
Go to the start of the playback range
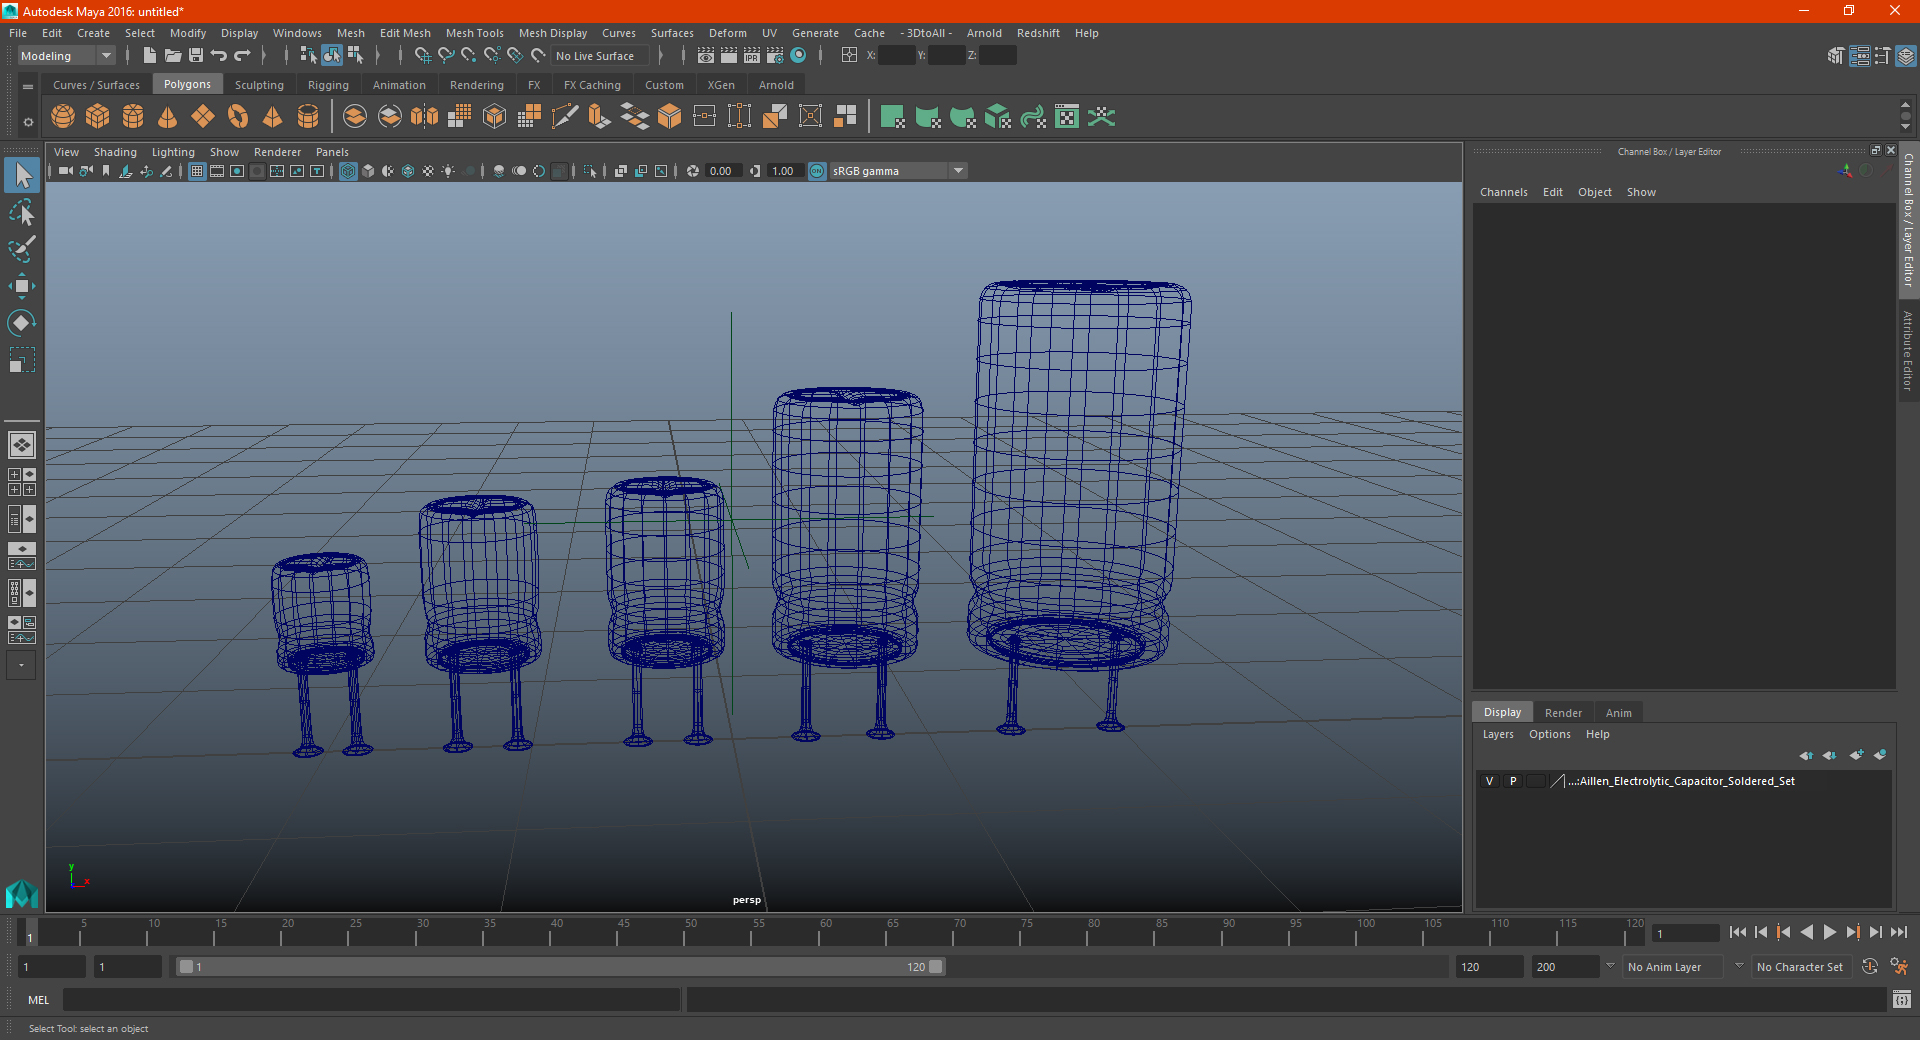coord(1737,932)
